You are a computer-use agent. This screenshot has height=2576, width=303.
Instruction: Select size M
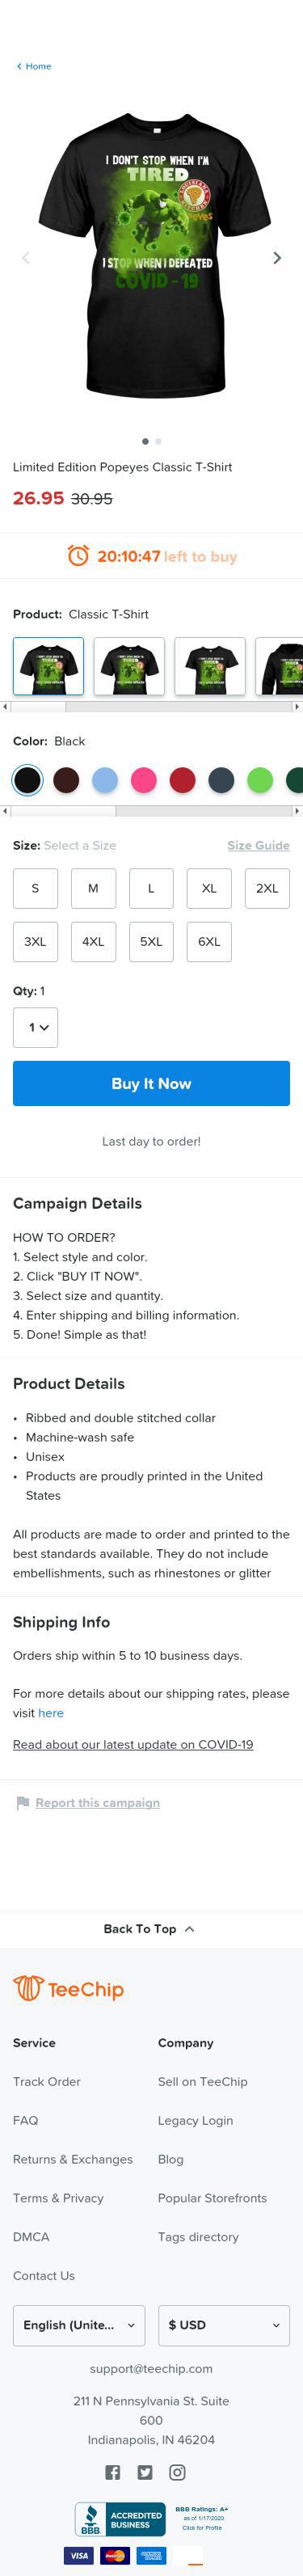93,888
